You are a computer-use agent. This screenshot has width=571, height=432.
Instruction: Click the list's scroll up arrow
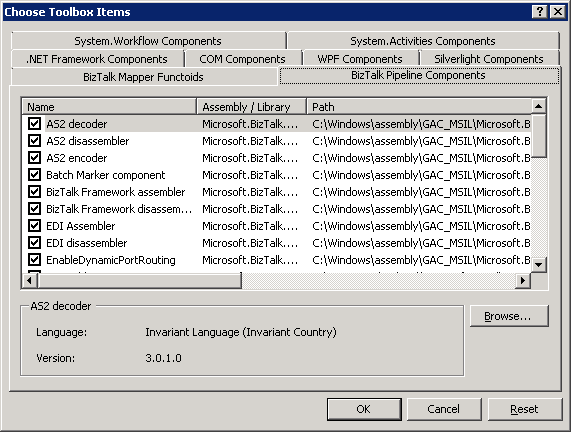[539, 106]
